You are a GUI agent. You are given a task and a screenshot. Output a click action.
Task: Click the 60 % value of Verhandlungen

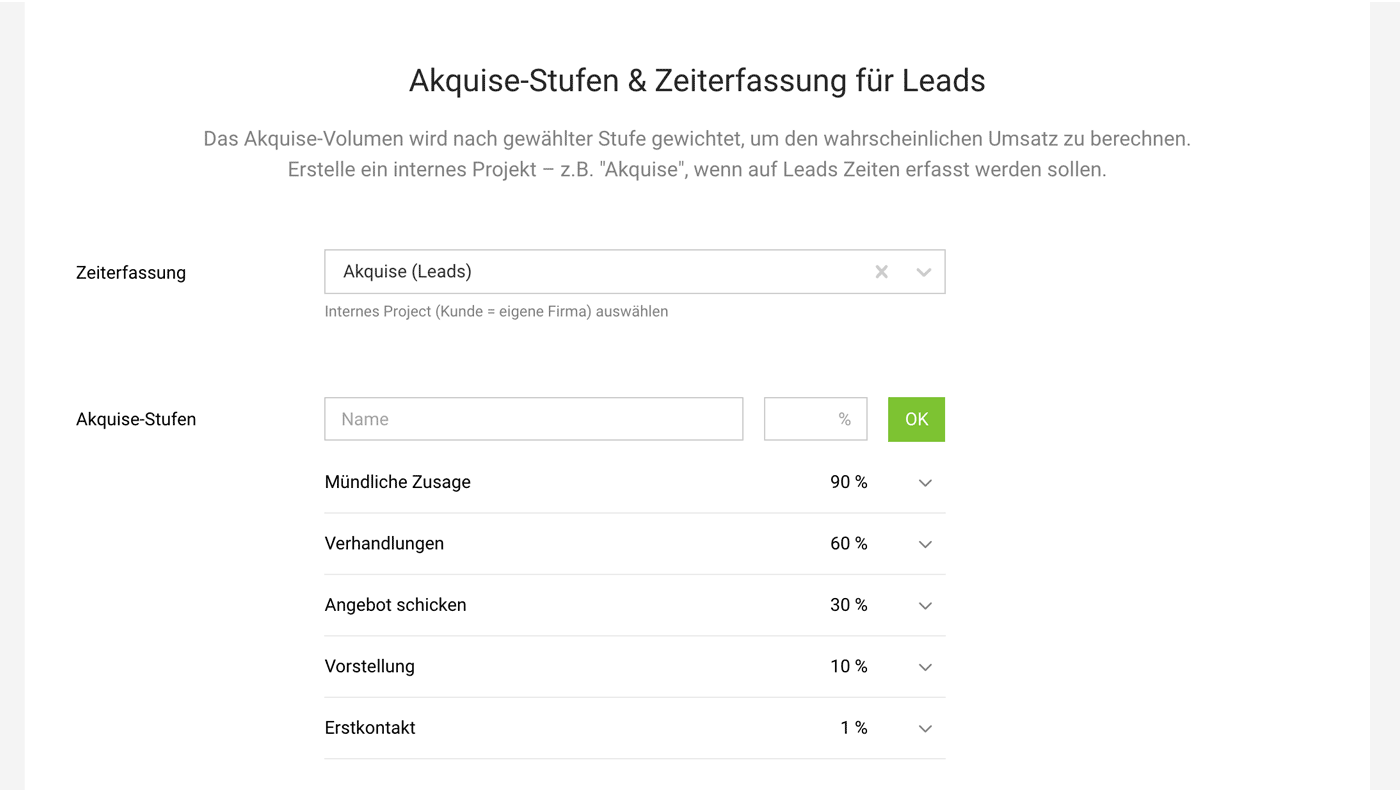tap(848, 544)
